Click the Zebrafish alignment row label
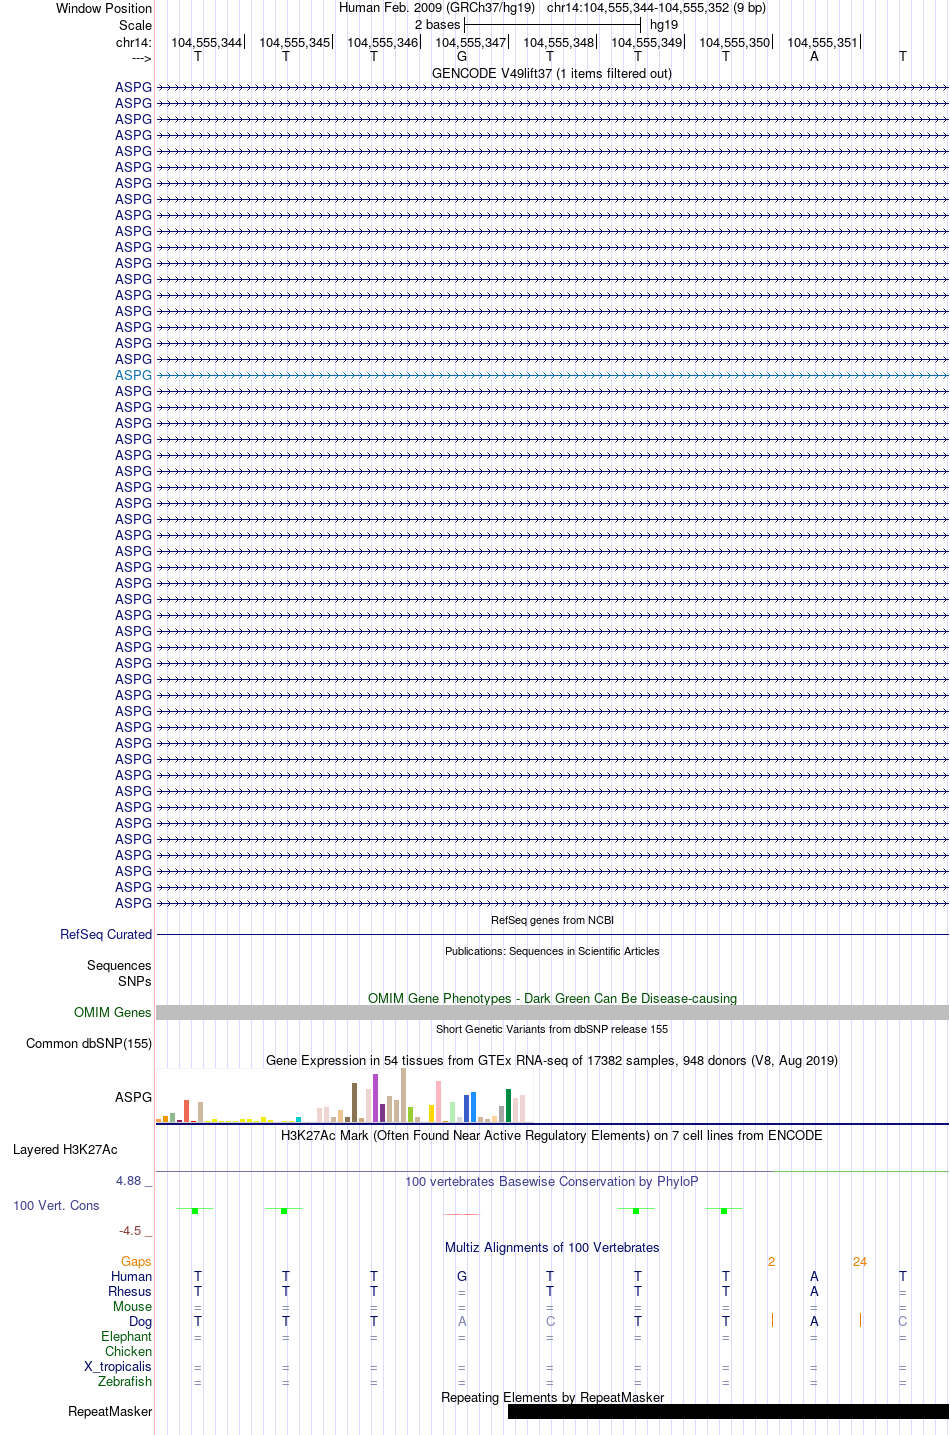Viewport: 950px width, 1435px height. tap(125, 1381)
